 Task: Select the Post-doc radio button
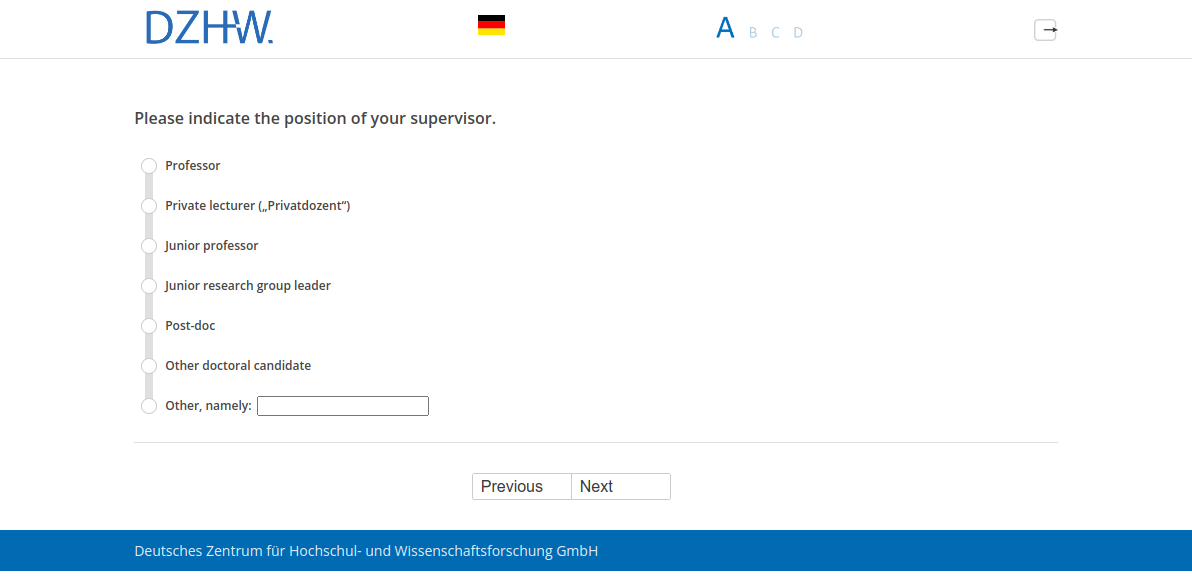point(149,326)
